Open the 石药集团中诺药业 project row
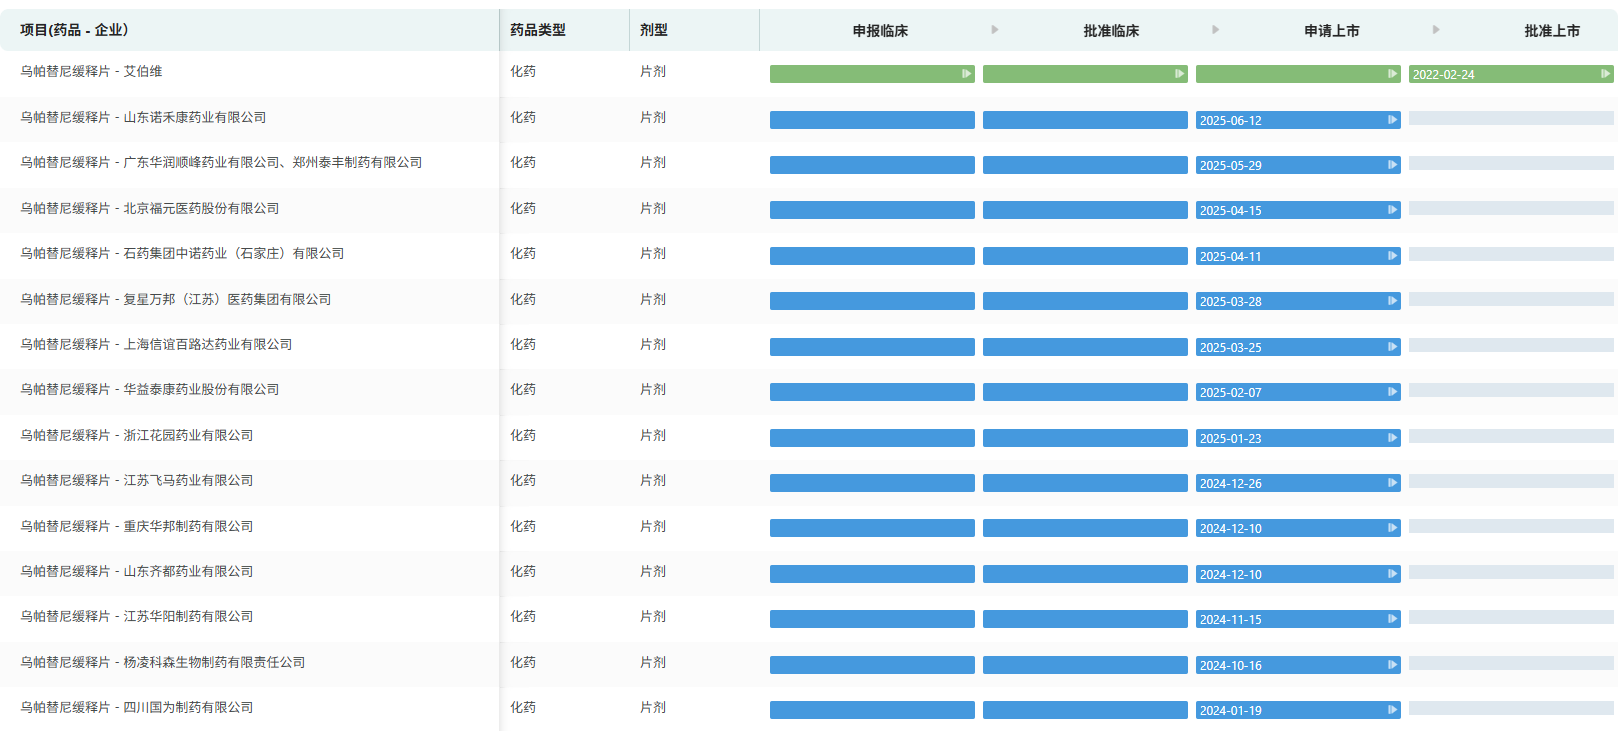The width and height of the screenshot is (1620, 731). pyautogui.click(x=182, y=253)
